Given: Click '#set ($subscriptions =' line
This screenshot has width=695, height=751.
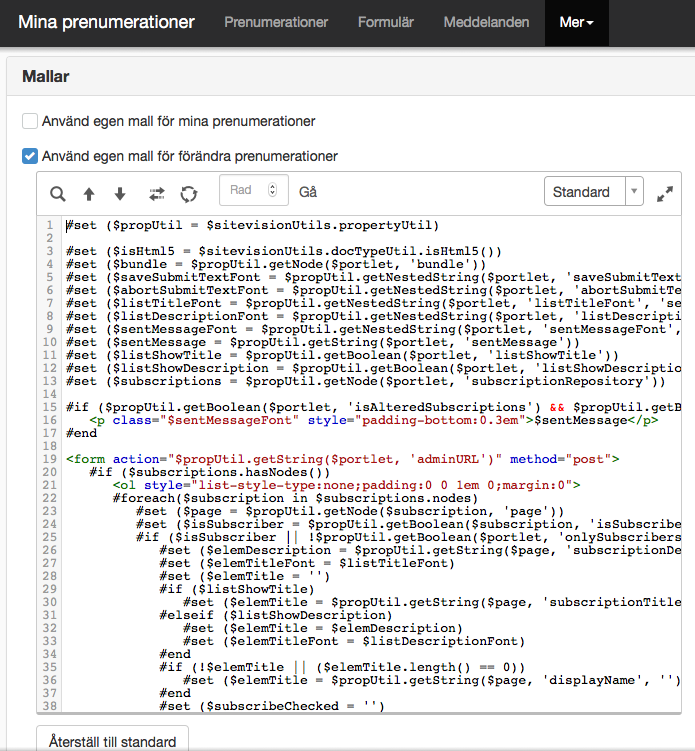Looking at the screenshot, I should tap(366, 381).
